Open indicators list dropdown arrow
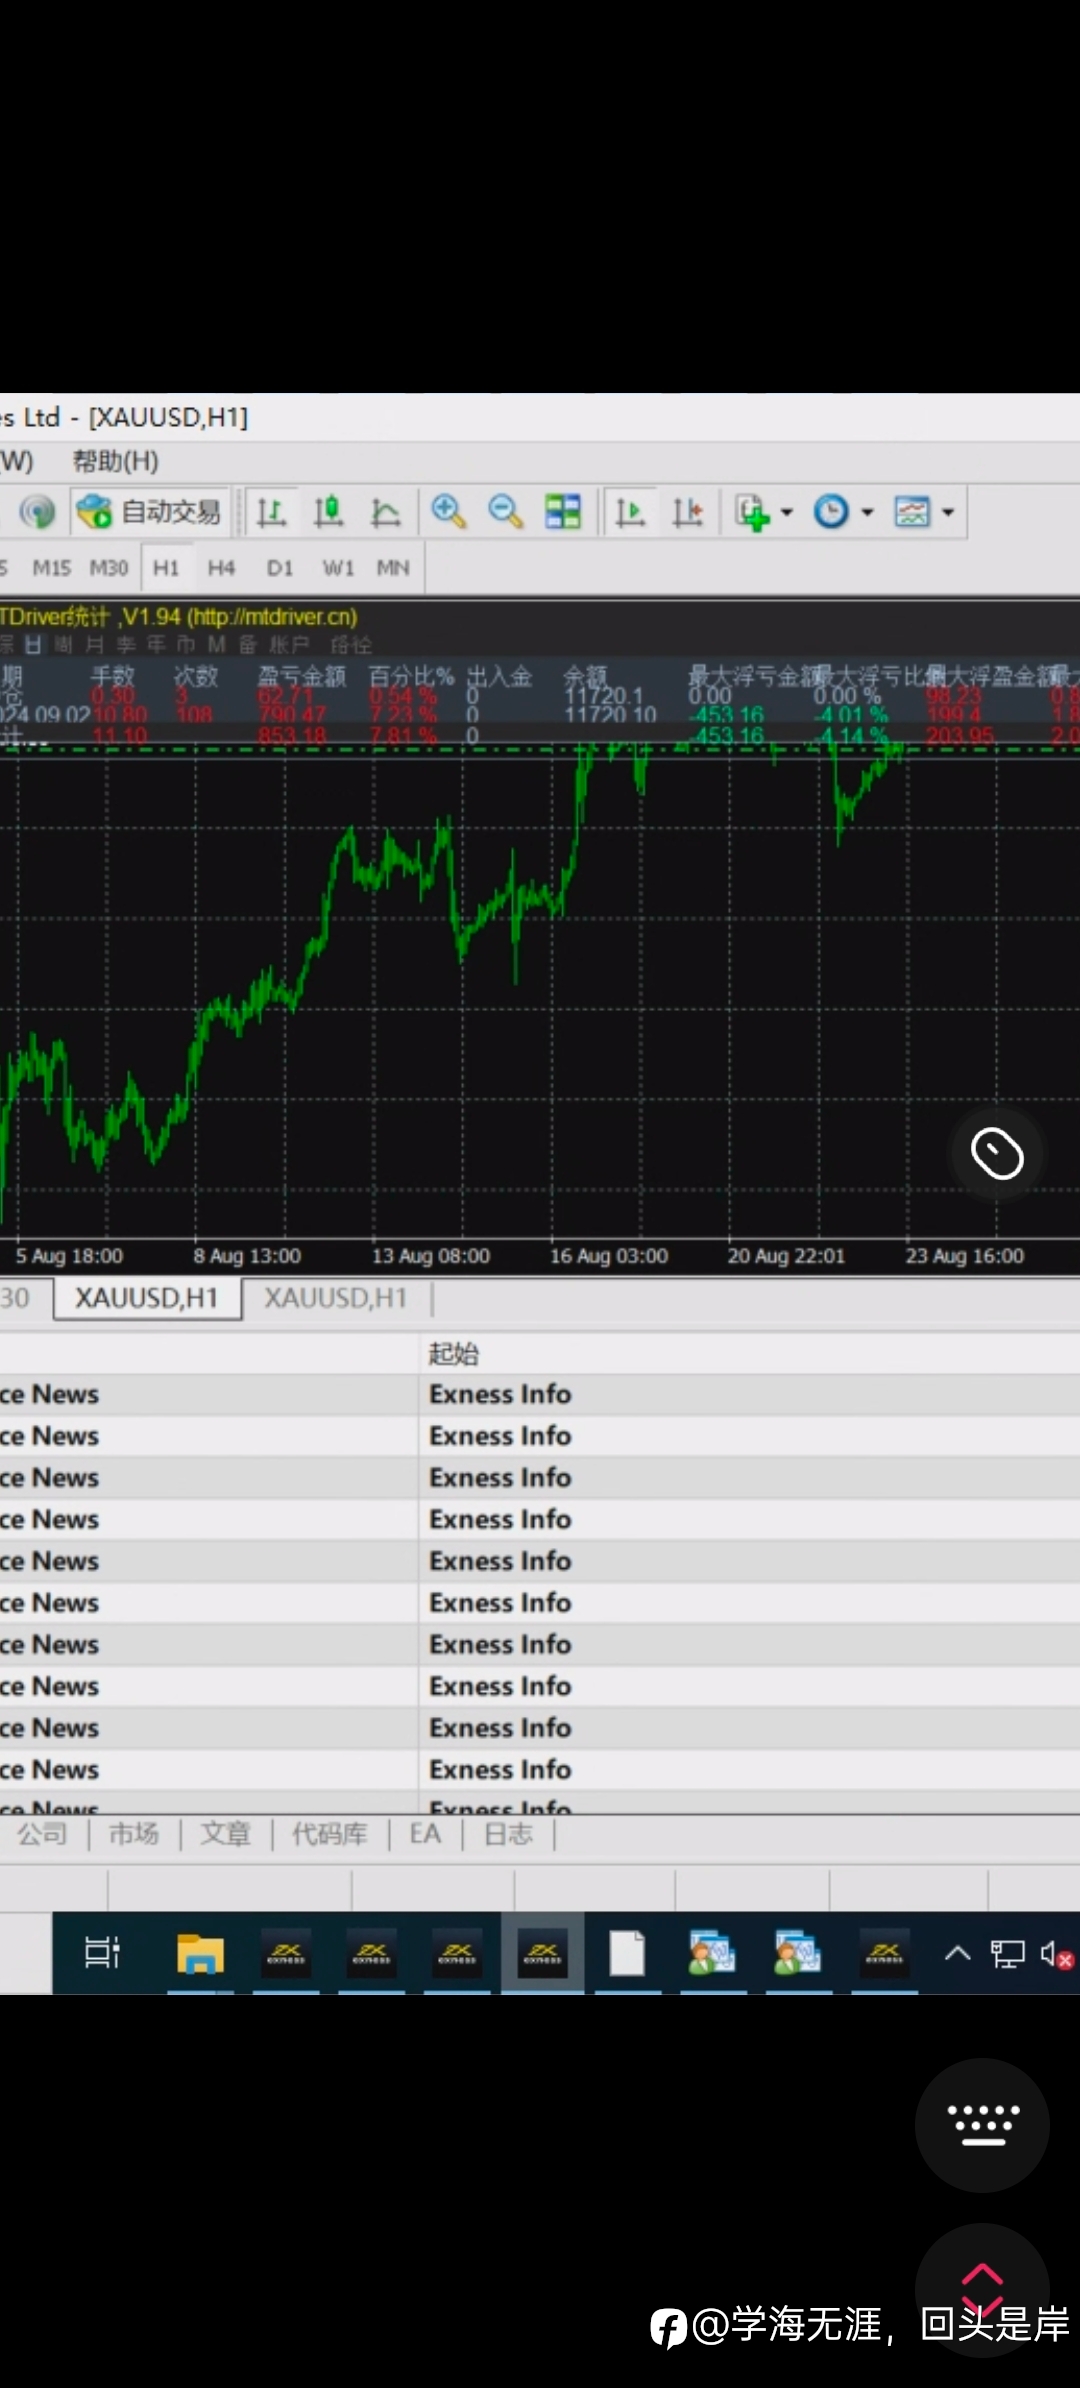Viewport: 1080px width, 2388px height. click(x=787, y=512)
